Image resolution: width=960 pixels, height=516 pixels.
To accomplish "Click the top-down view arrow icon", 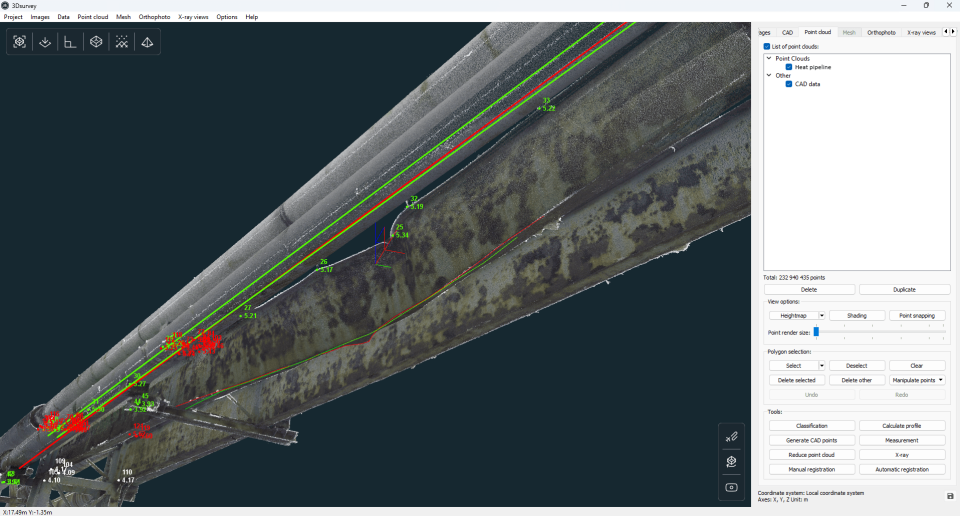I will pyautogui.click(x=45, y=42).
